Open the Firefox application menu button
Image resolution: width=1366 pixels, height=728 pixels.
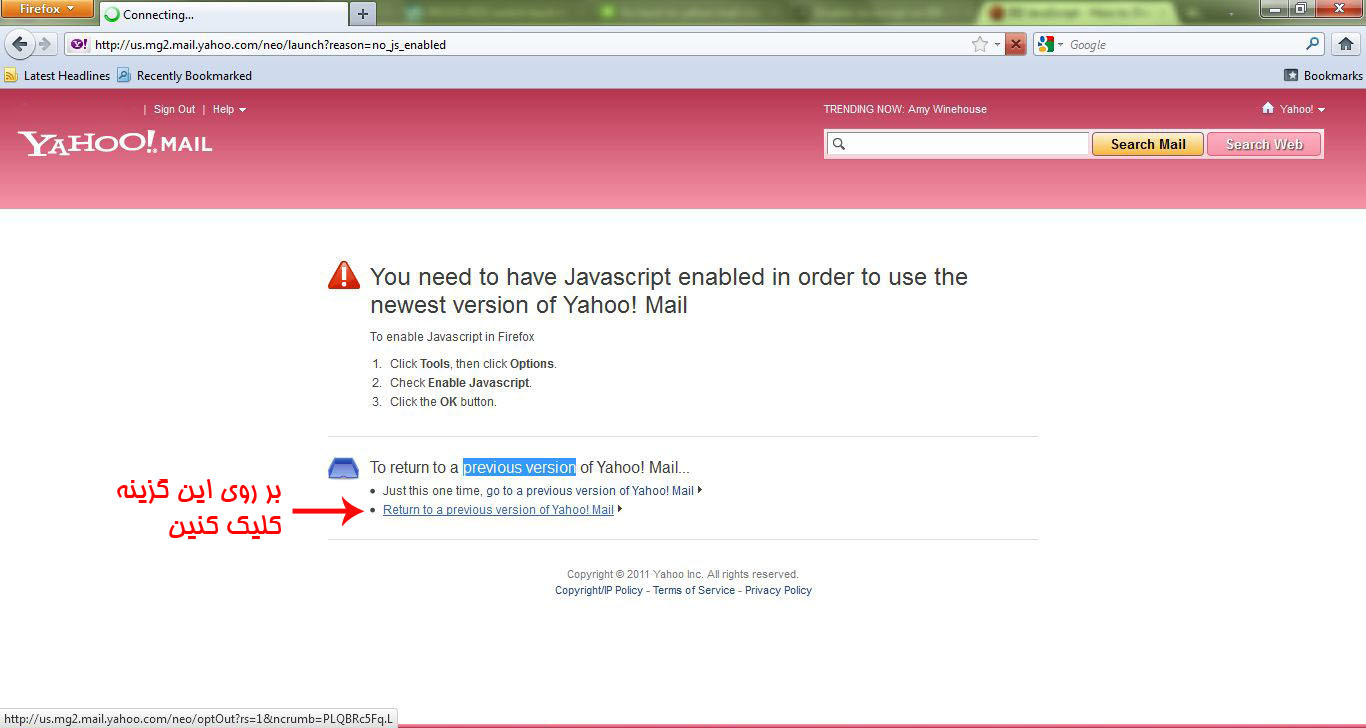click(47, 9)
